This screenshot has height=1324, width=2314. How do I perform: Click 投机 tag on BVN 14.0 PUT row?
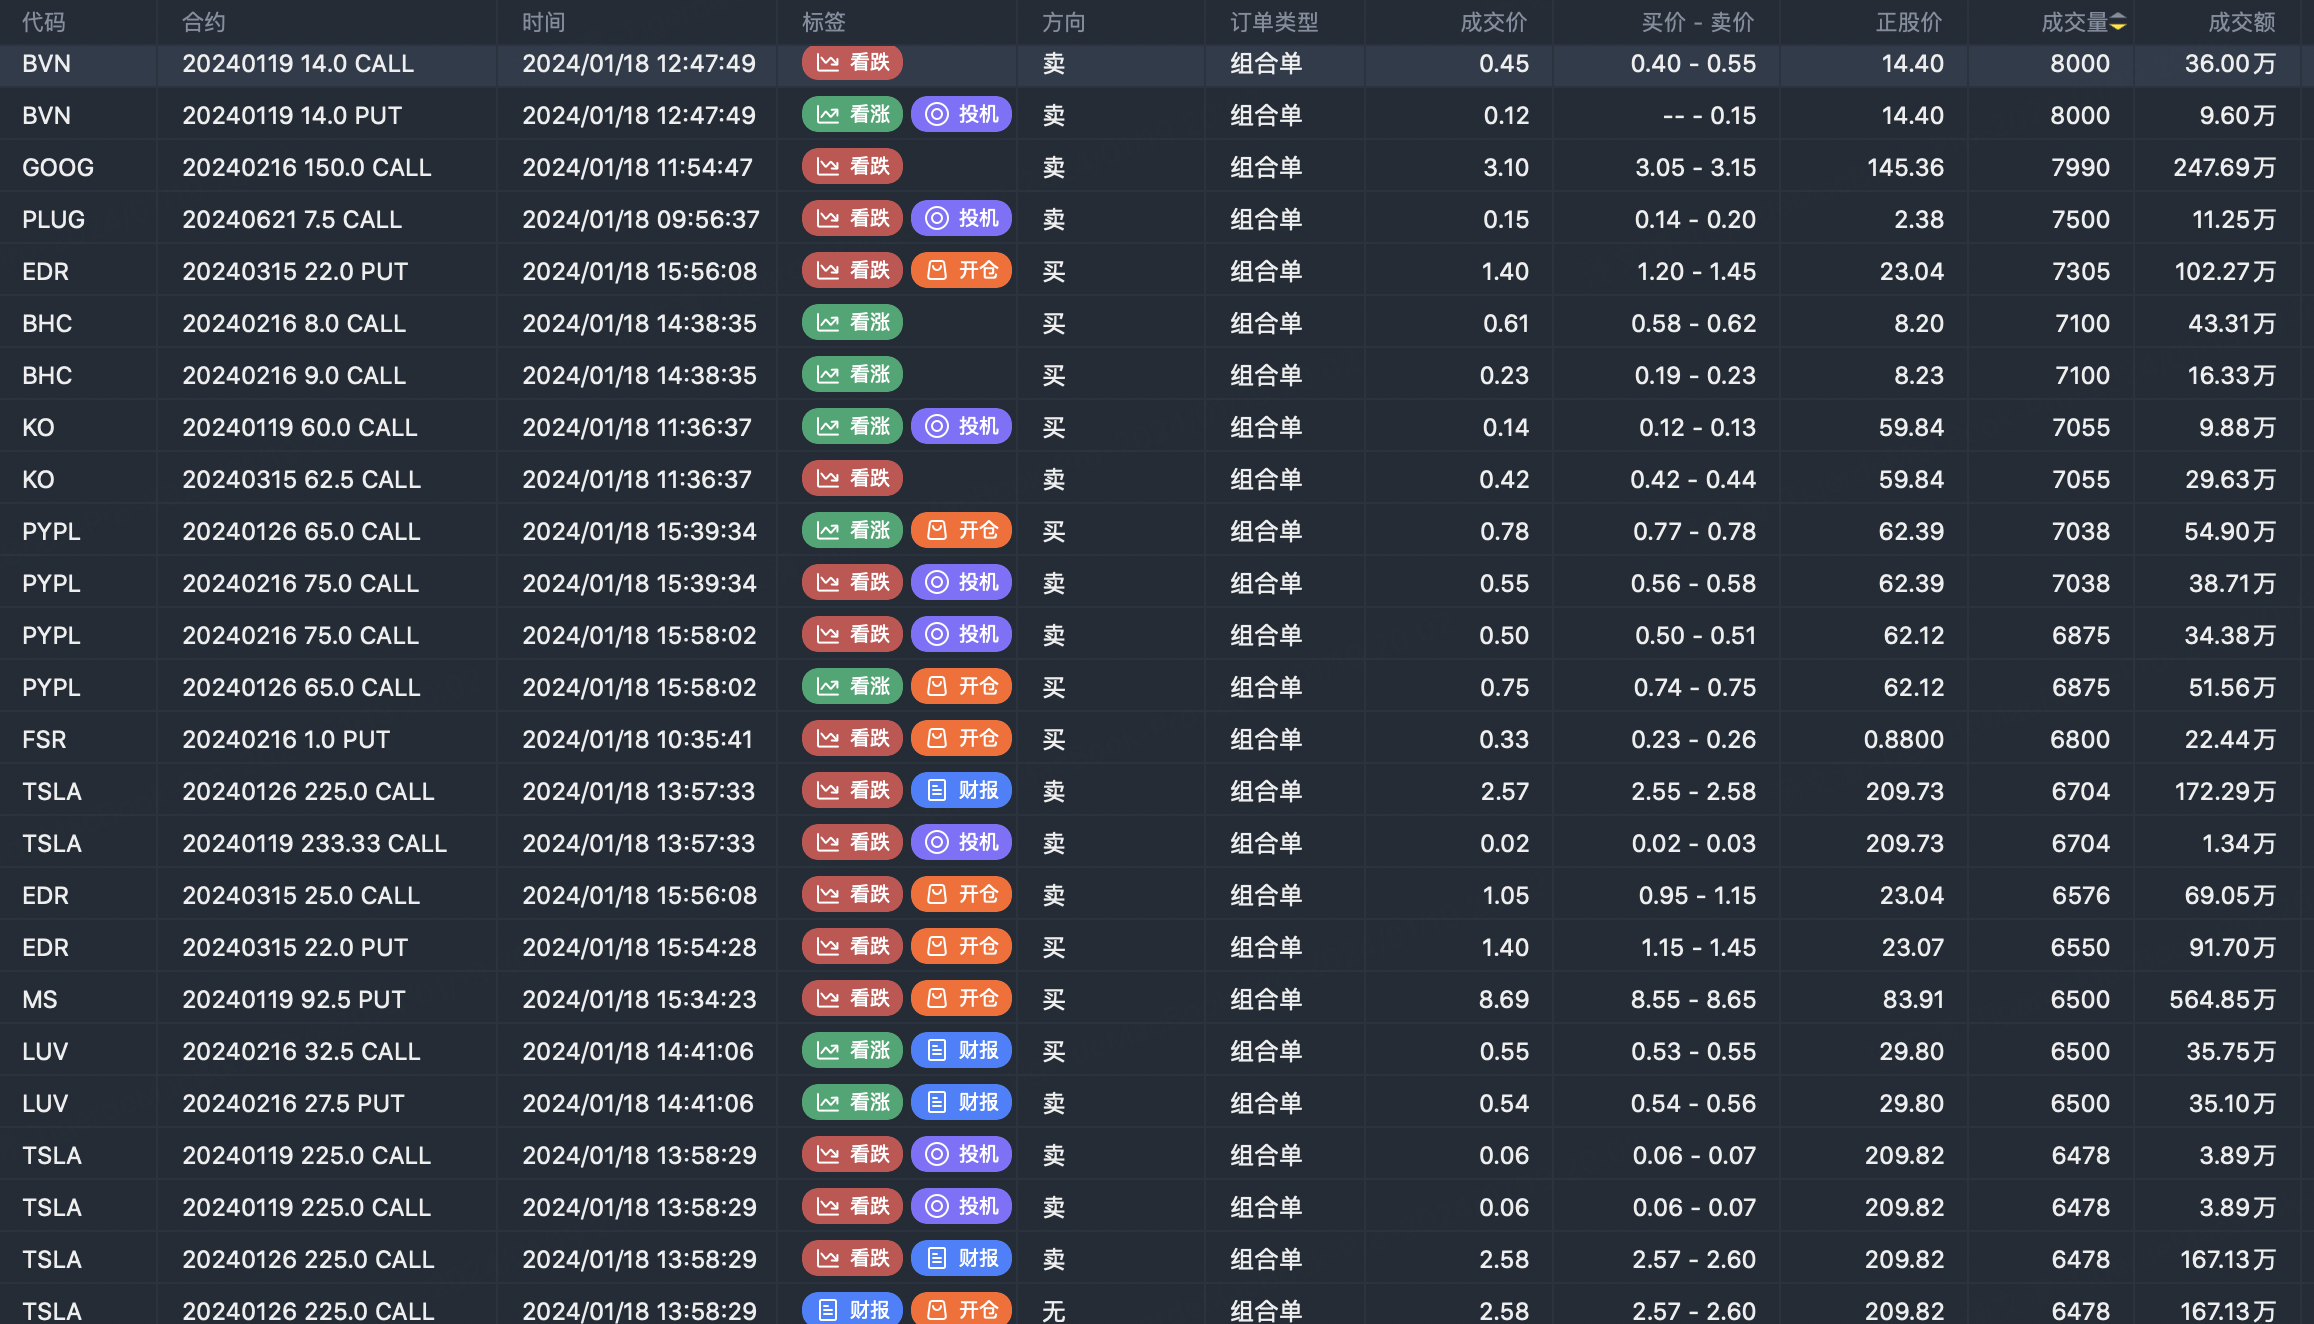(961, 115)
